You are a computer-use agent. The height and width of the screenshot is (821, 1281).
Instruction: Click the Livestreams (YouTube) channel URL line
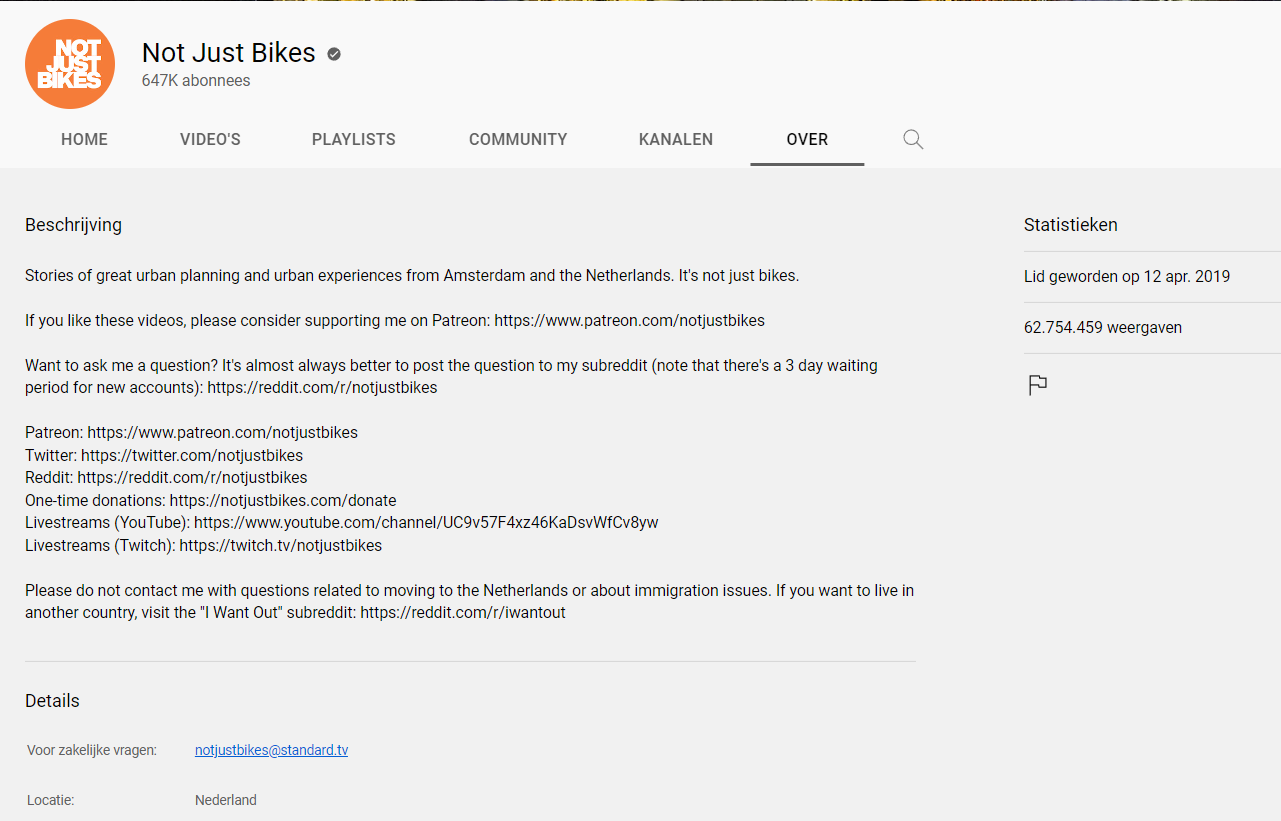pyautogui.click(x=342, y=523)
